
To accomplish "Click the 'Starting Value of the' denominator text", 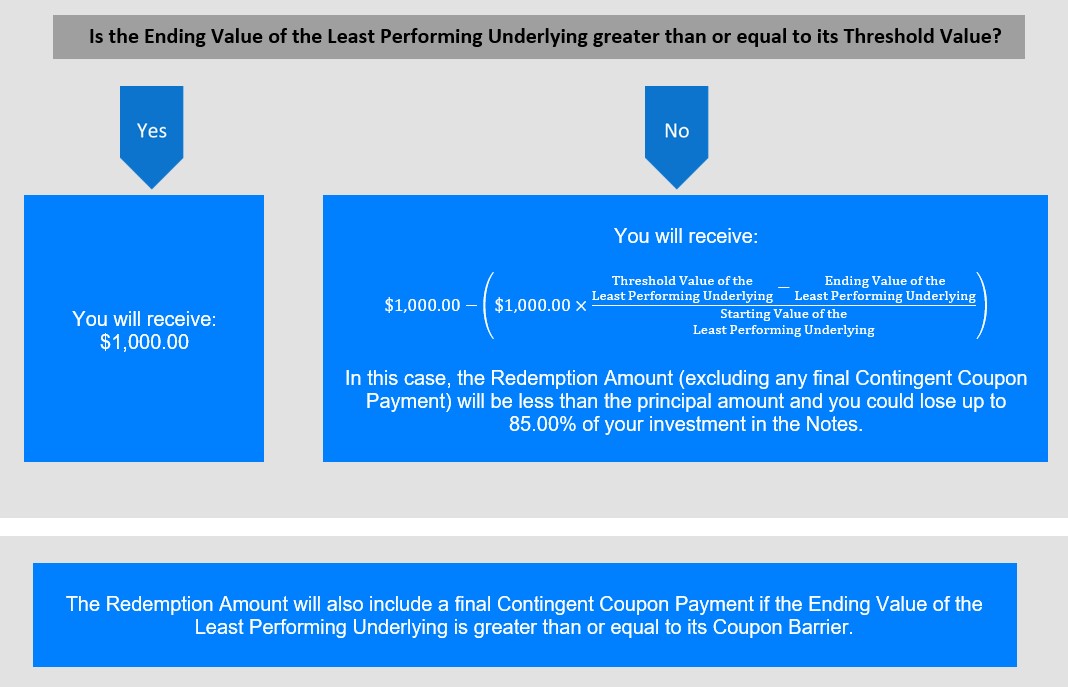I will pyautogui.click(x=783, y=314).
